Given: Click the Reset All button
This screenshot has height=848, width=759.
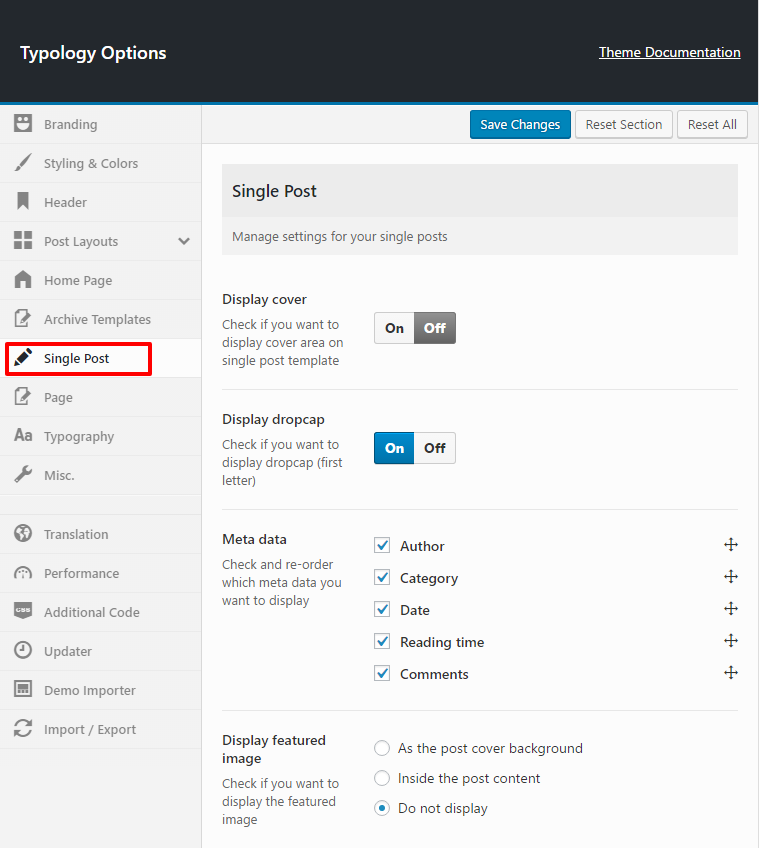Looking at the screenshot, I should (712, 124).
